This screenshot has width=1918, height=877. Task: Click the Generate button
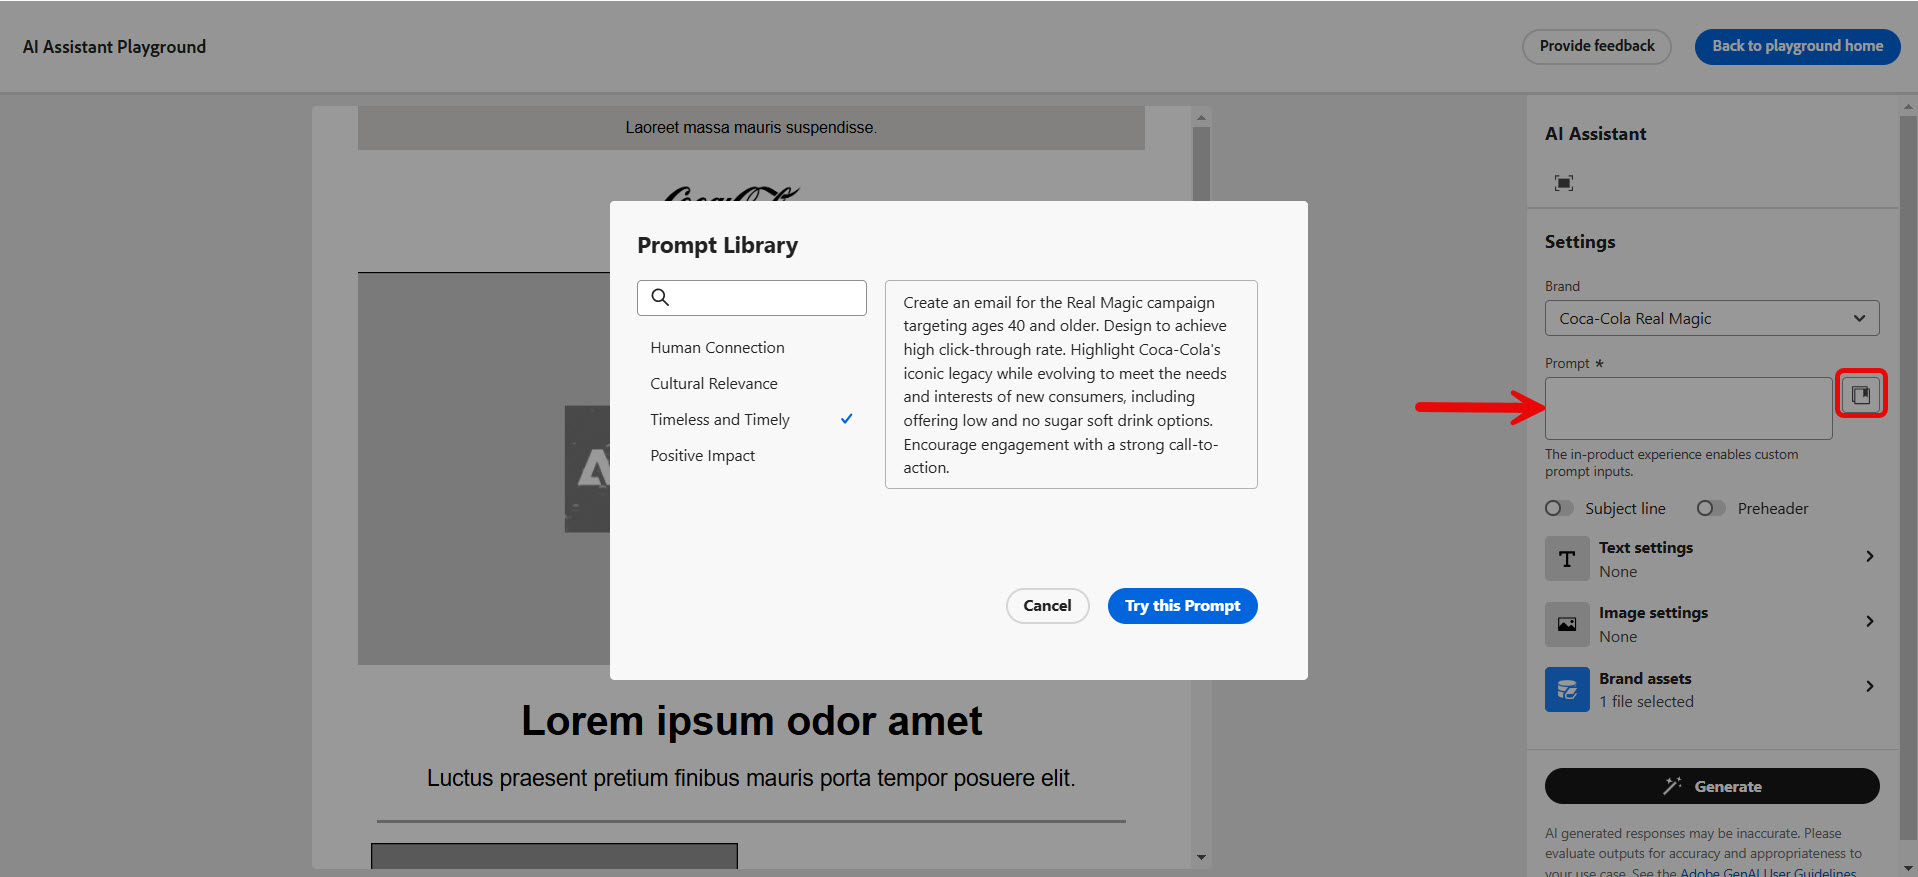1712,786
